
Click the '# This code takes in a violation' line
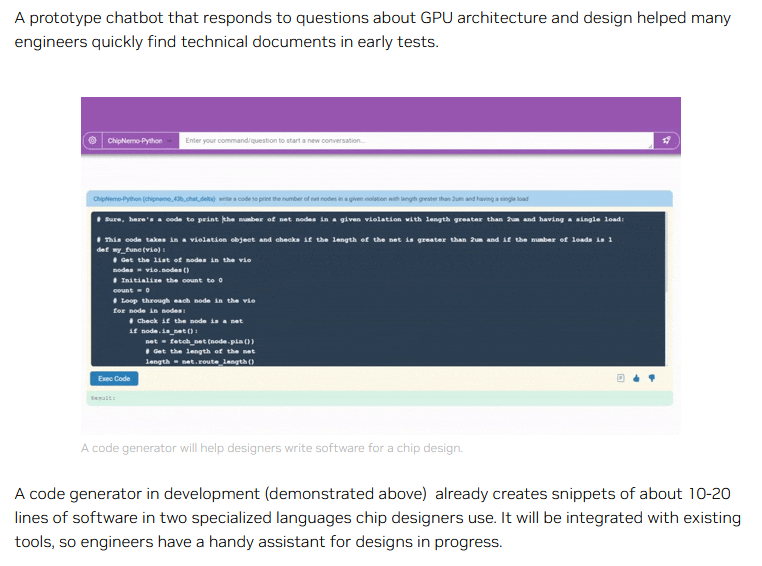point(354,240)
